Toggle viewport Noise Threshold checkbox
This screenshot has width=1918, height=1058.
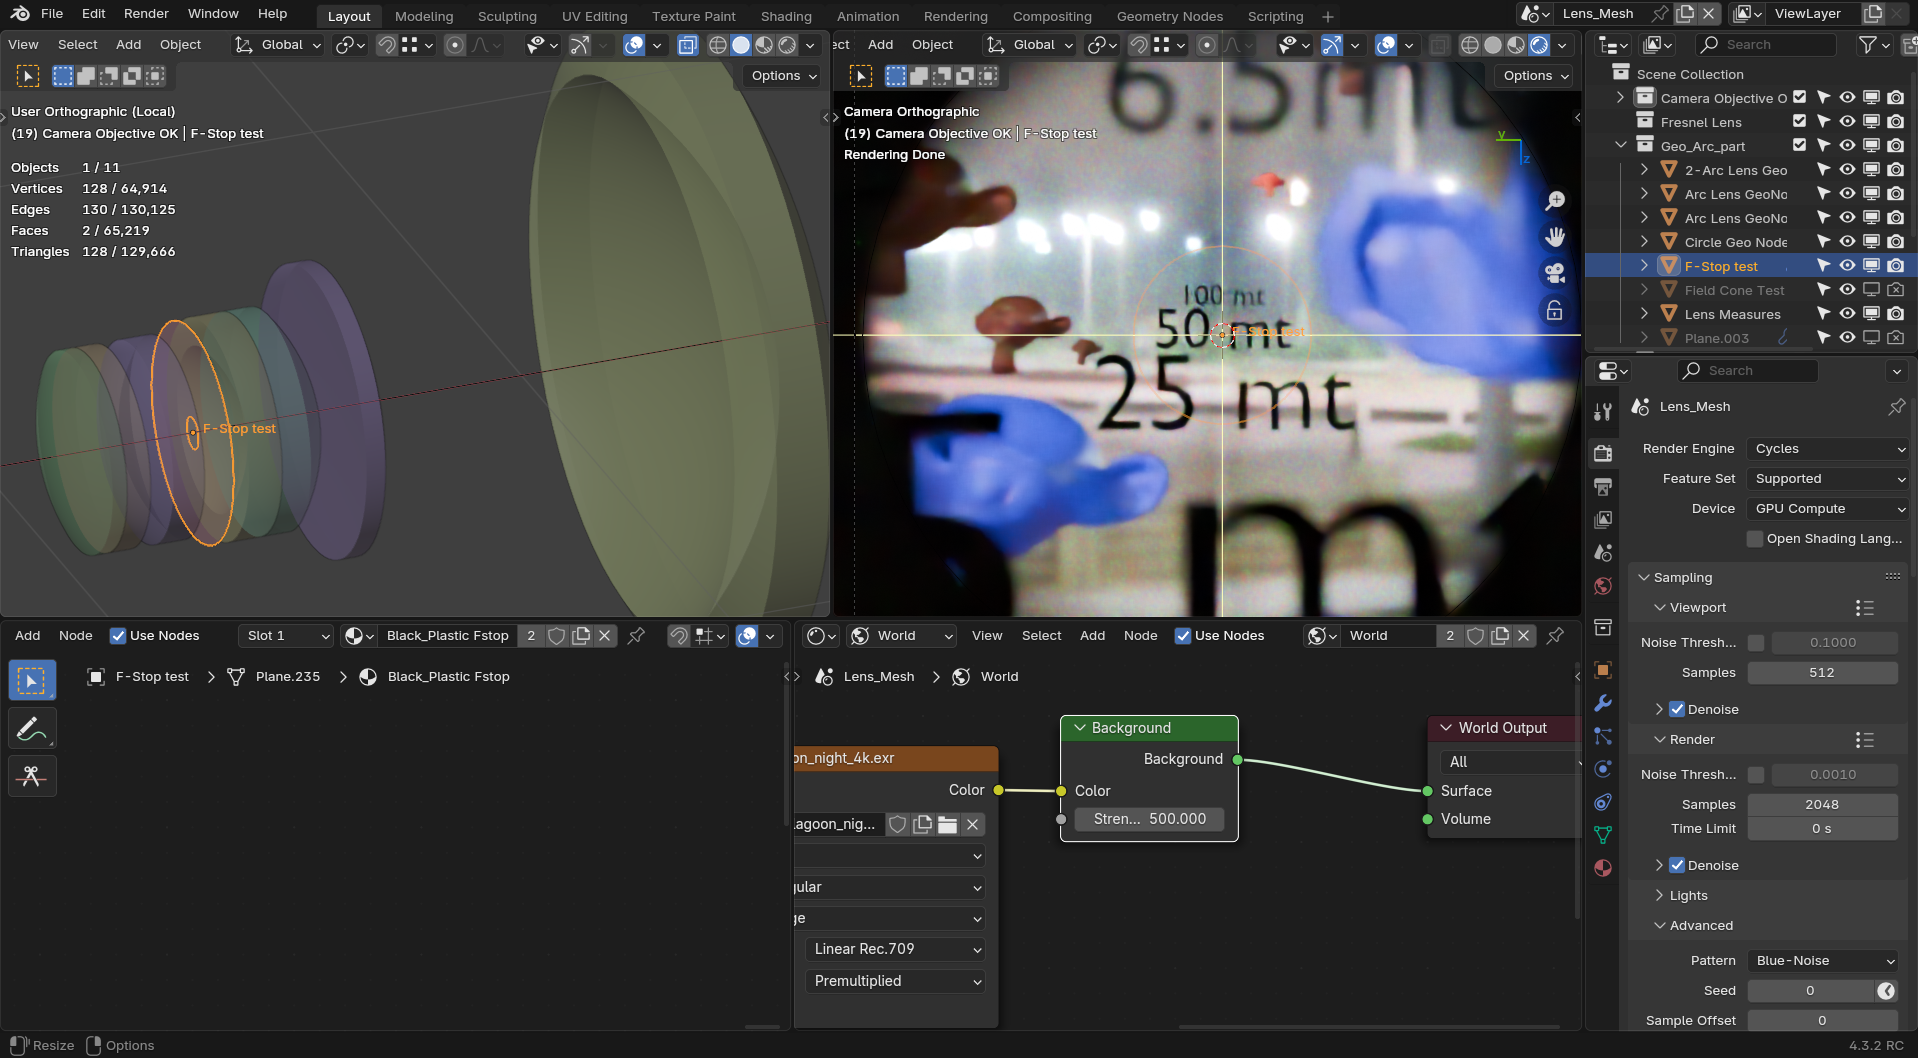tap(1756, 643)
